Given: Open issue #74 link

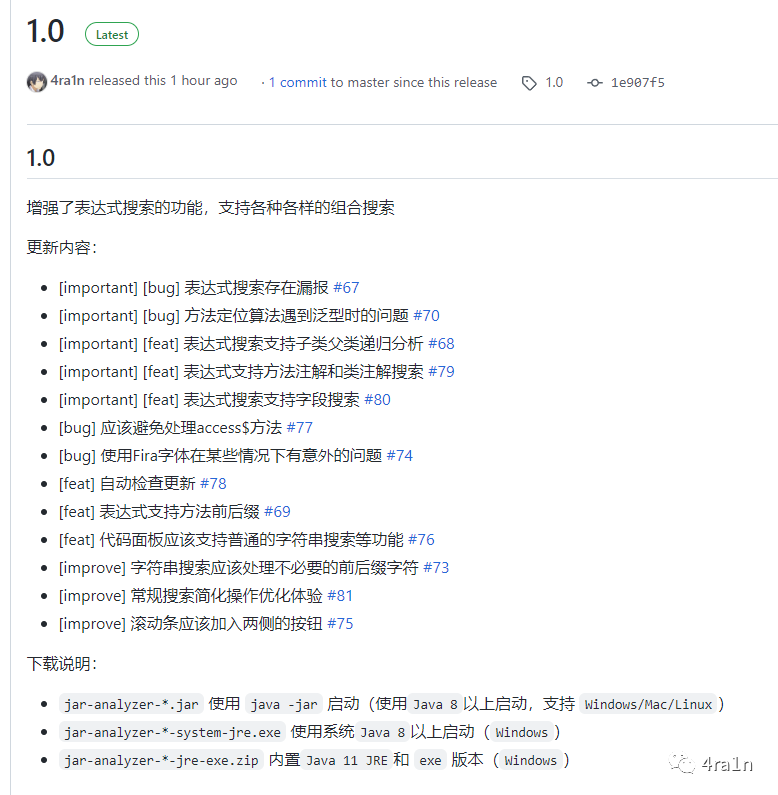Looking at the screenshot, I should pyautogui.click(x=399, y=455).
